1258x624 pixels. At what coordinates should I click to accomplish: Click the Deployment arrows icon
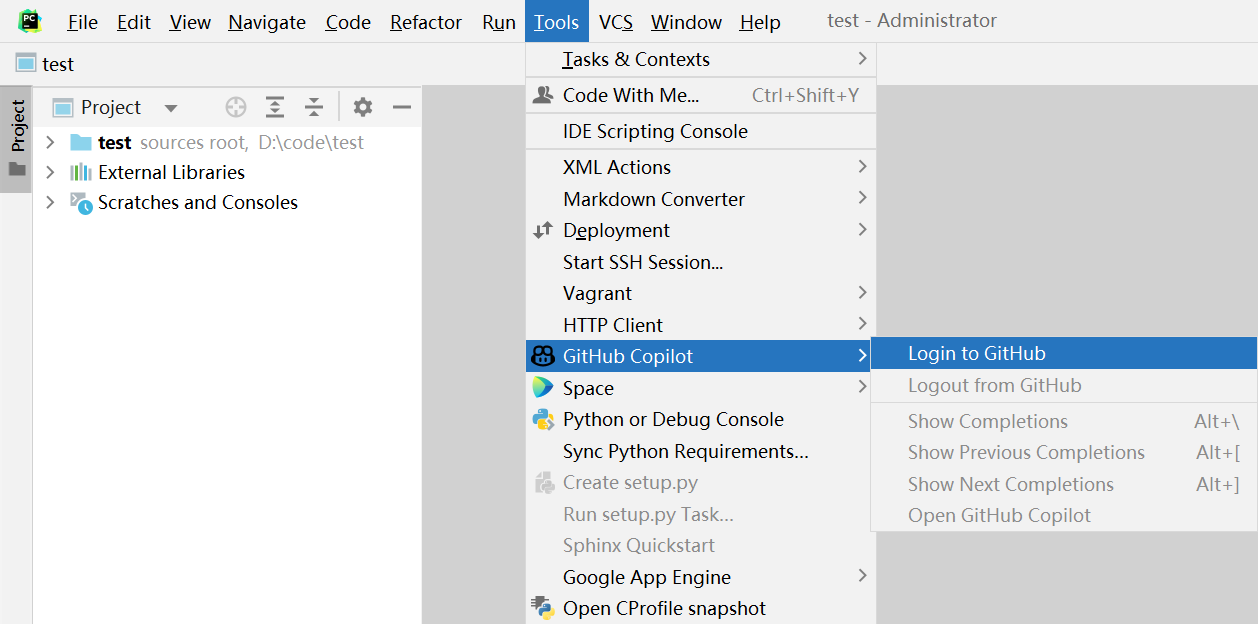click(543, 230)
